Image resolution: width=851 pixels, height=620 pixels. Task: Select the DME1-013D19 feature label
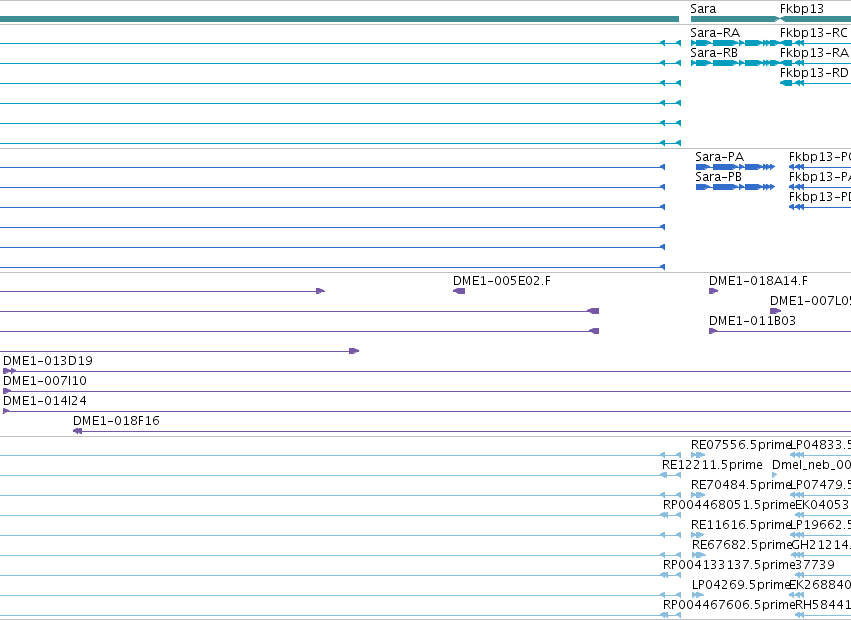[x=48, y=360]
